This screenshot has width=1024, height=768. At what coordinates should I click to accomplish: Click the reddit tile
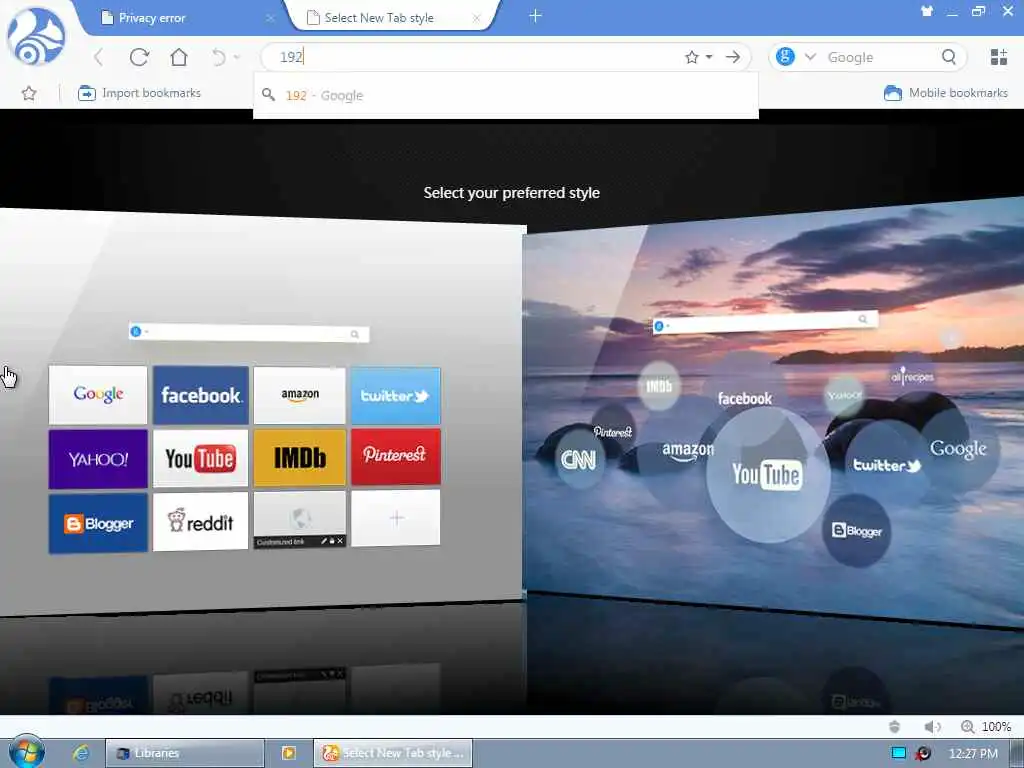coord(200,522)
